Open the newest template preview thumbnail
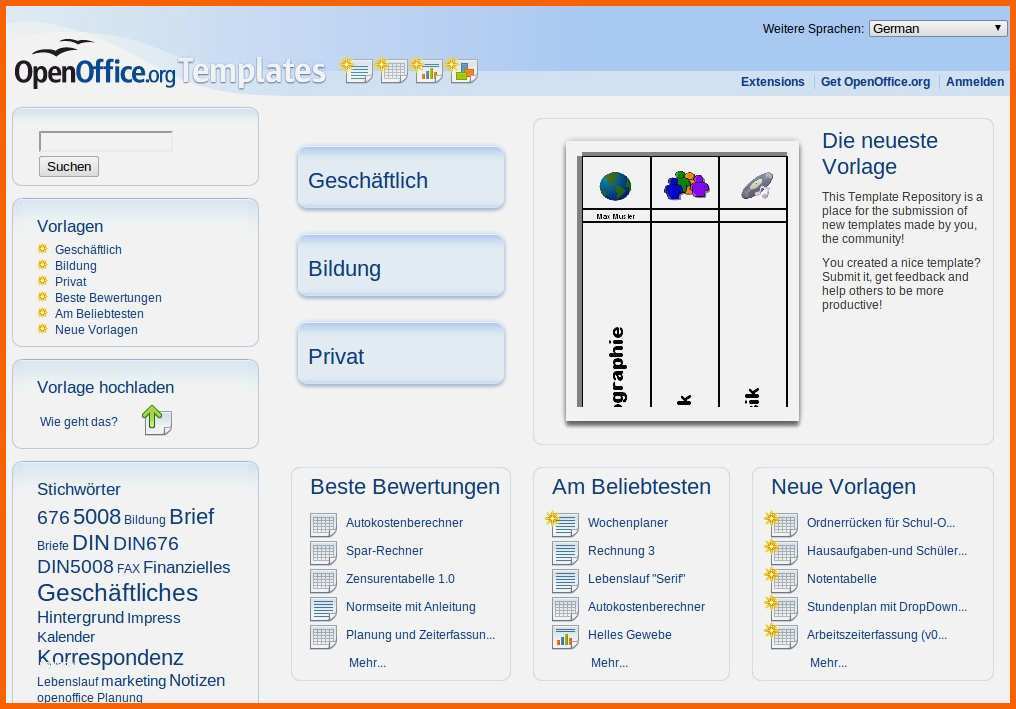 (681, 282)
